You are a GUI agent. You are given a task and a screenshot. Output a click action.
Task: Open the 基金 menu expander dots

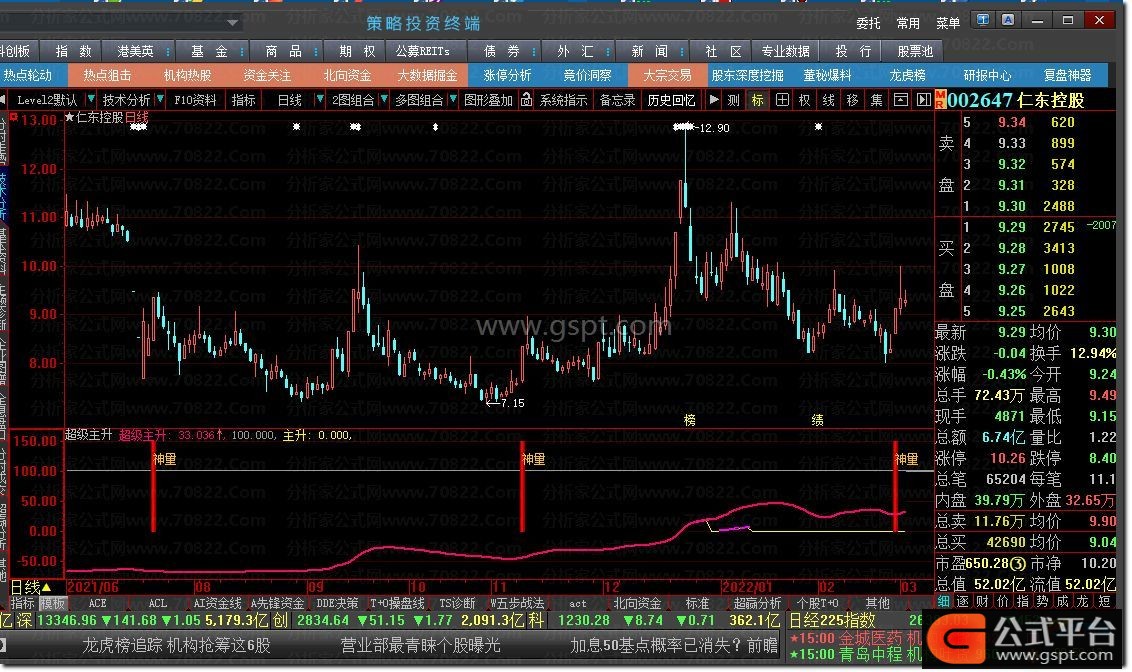tap(241, 51)
